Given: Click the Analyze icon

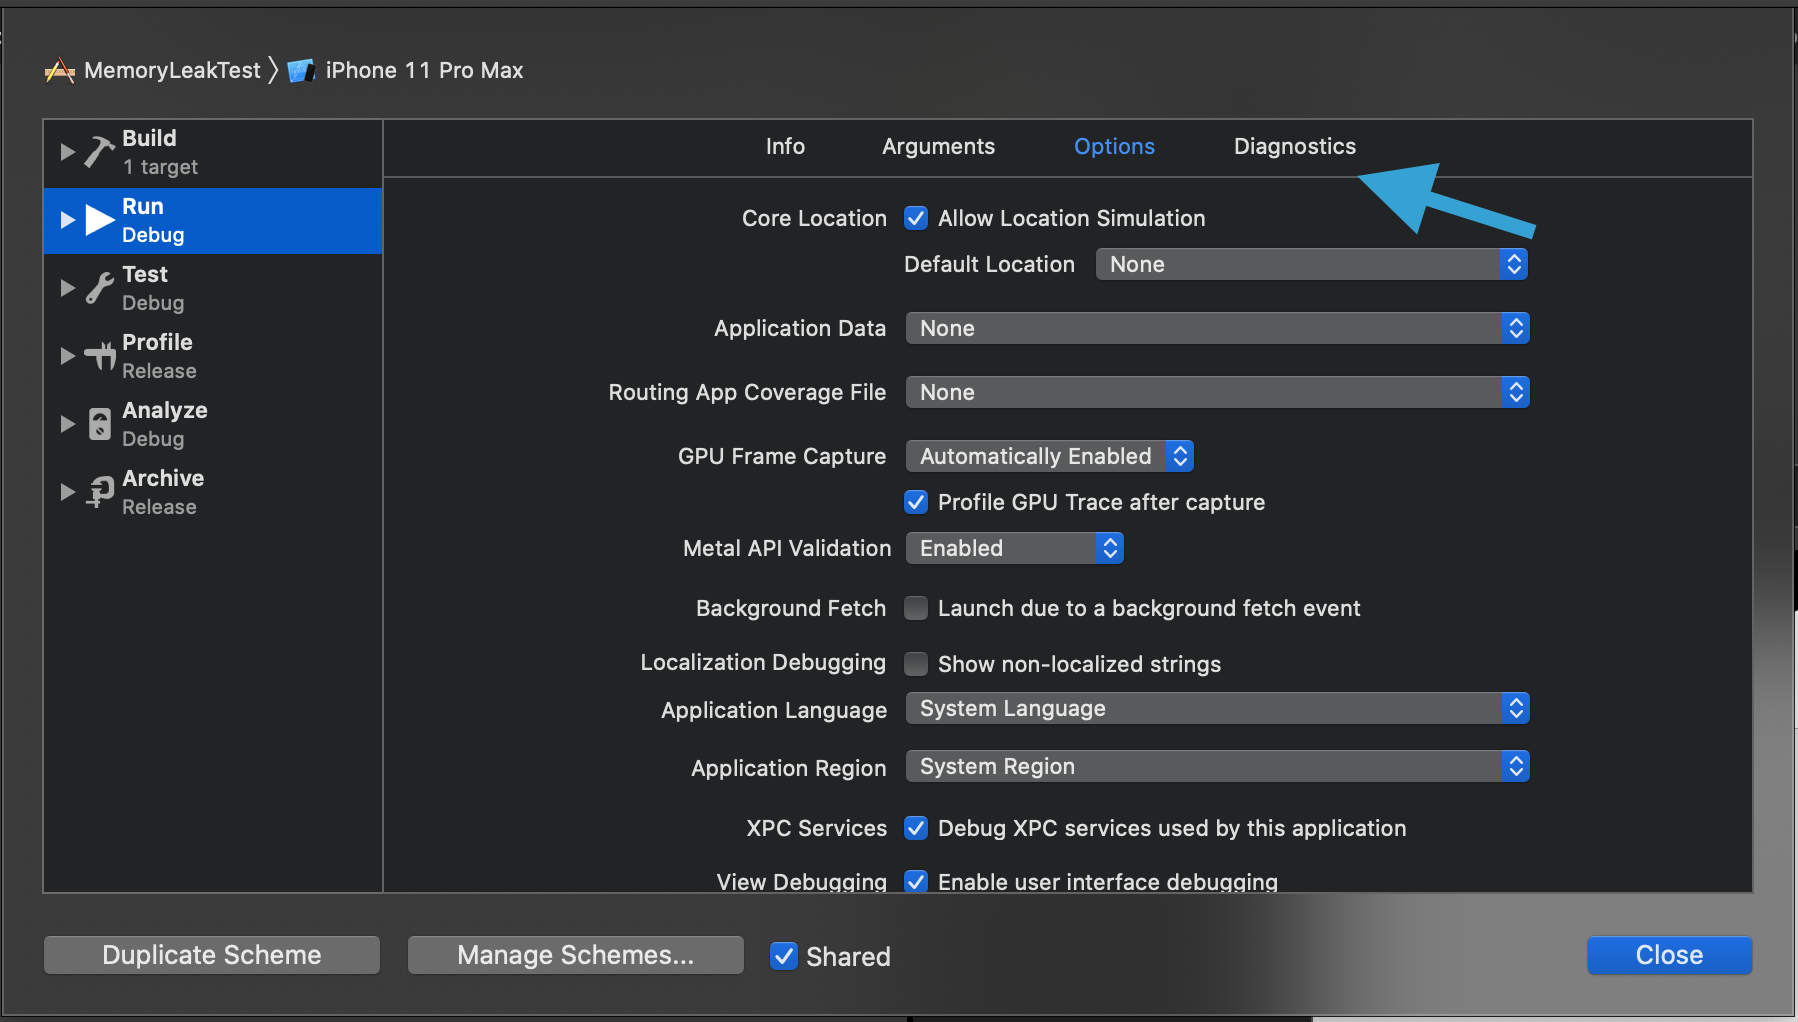Looking at the screenshot, I should (100, 424).
